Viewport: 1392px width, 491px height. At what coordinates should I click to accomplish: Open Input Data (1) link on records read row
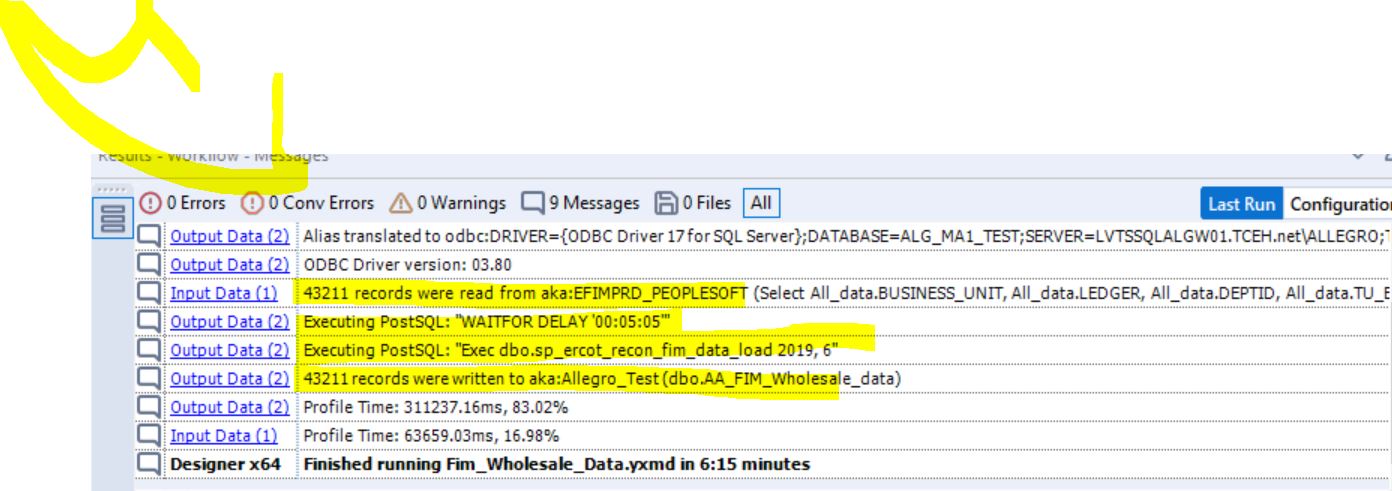click(223, 294)
